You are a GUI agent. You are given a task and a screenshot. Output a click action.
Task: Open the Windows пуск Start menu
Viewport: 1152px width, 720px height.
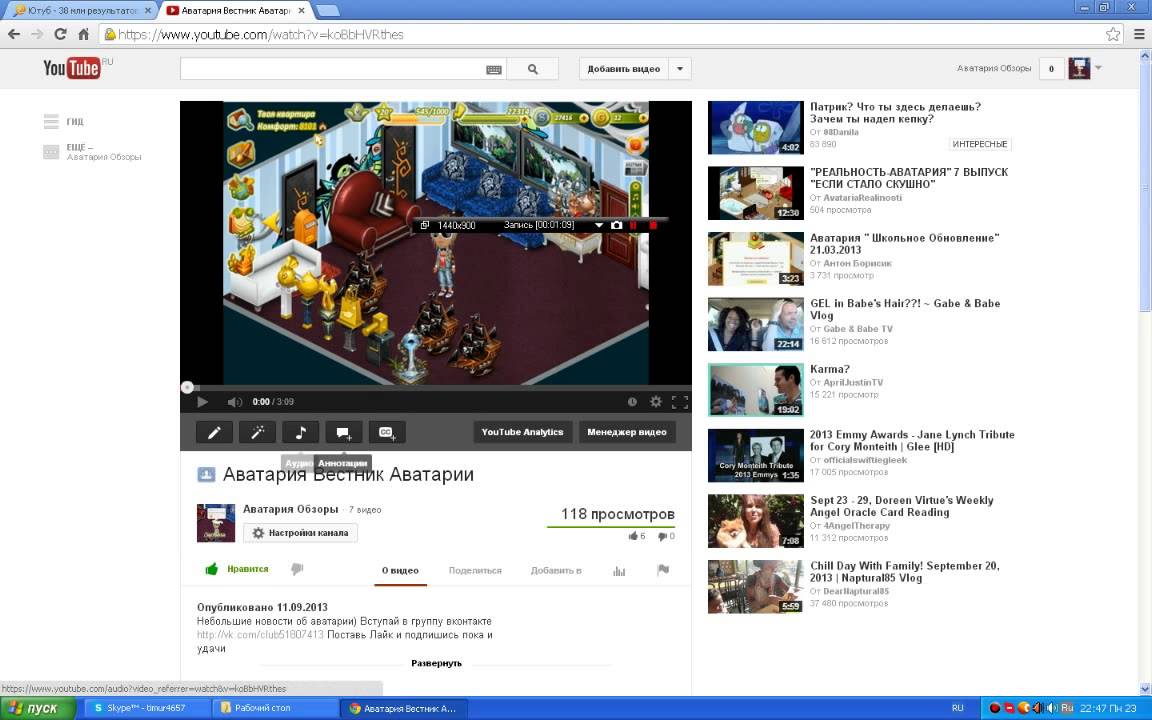(x=37, y=708)
